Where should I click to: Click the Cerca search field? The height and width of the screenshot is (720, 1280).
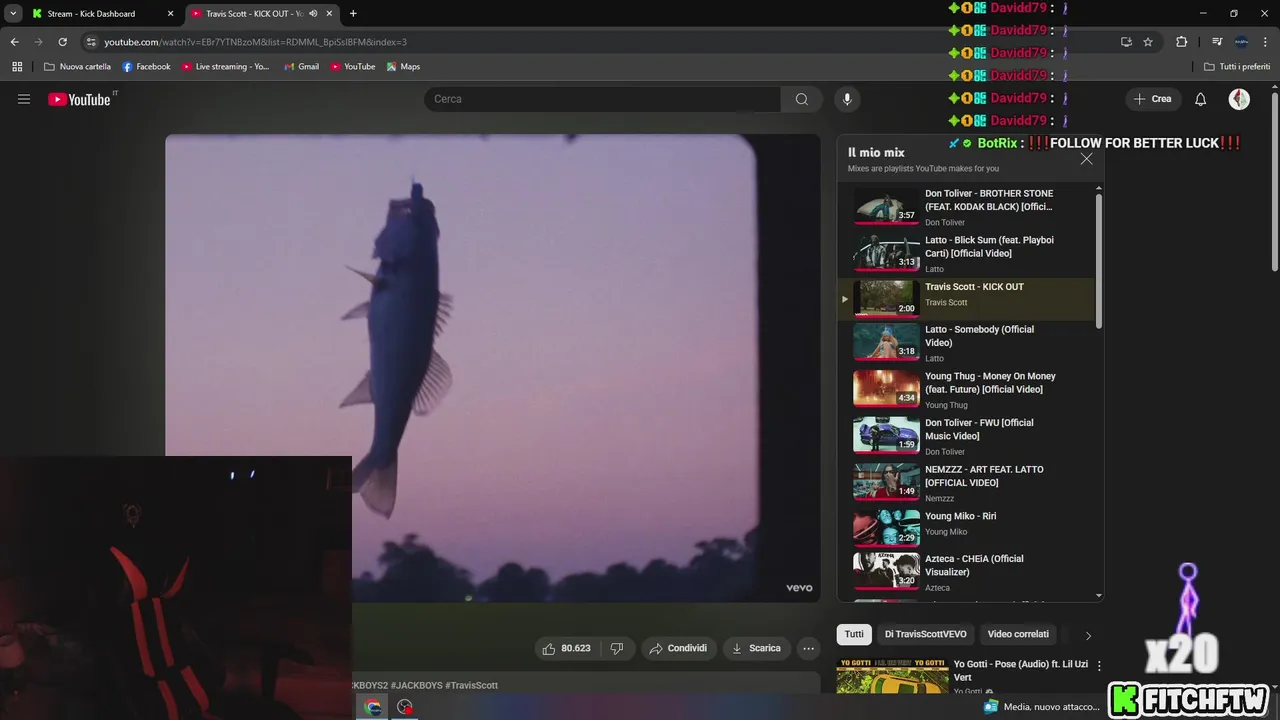point(602,99)
